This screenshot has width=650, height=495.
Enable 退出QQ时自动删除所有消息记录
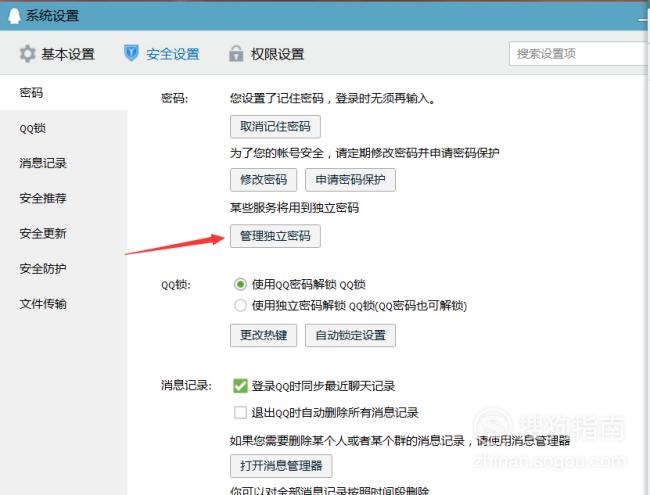(240, 412)
